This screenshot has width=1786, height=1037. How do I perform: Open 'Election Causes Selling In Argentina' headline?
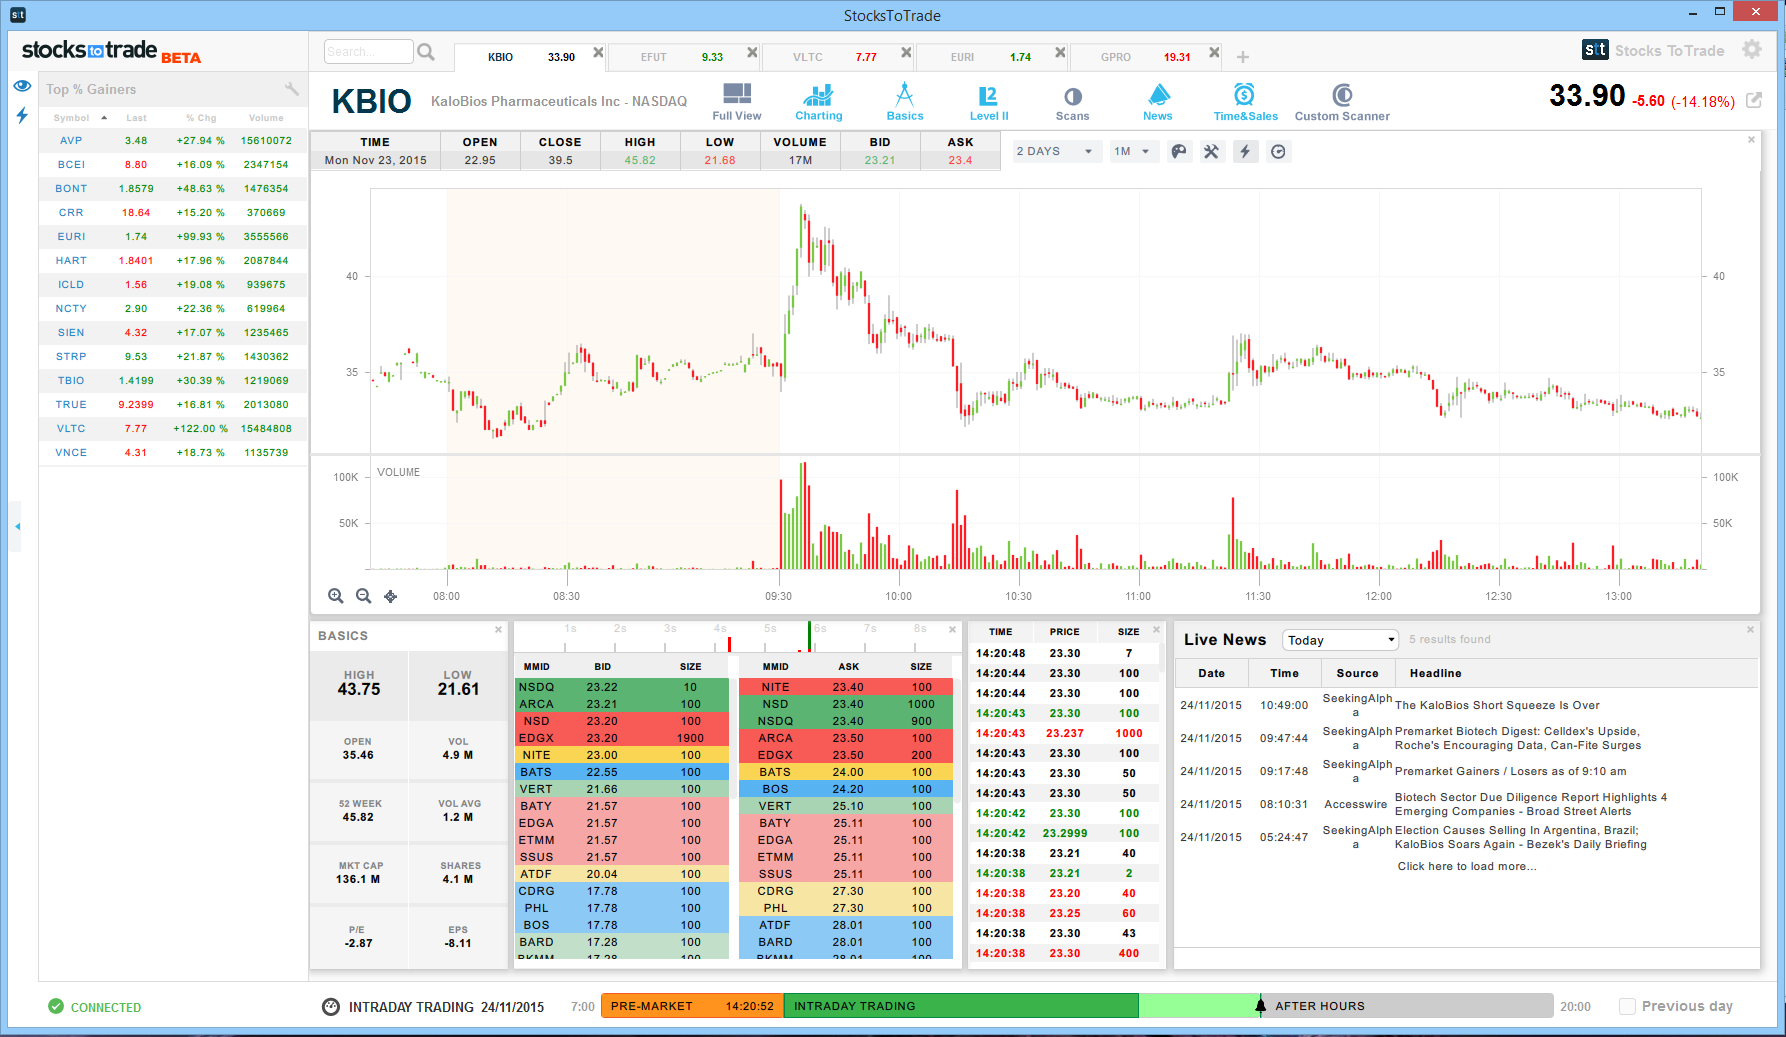point(1521,837)
